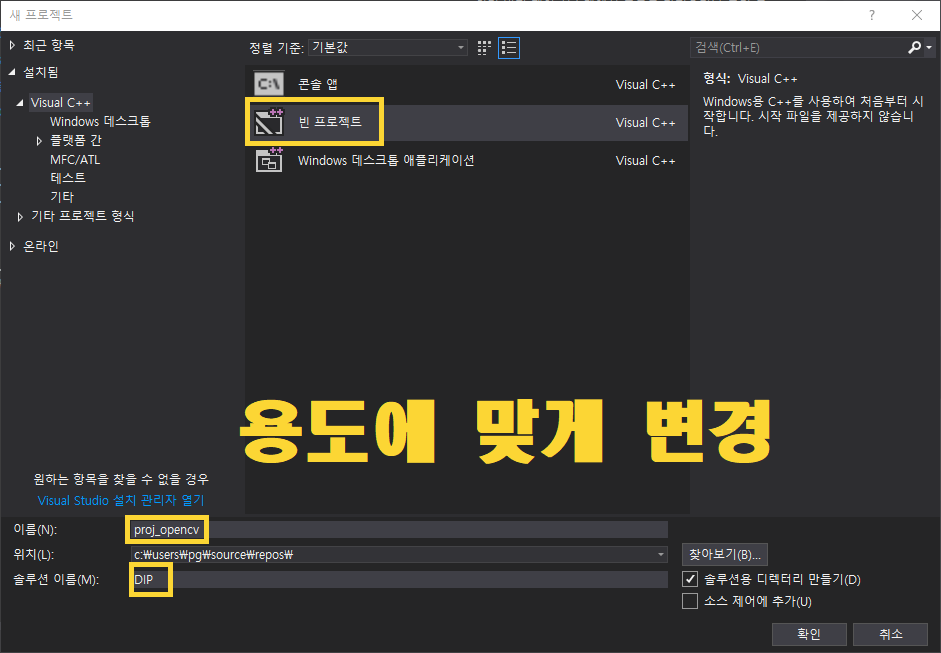Screen dimensions: 941x653
Task: Enable the add to source control checkbox
Action: [690, 601]
